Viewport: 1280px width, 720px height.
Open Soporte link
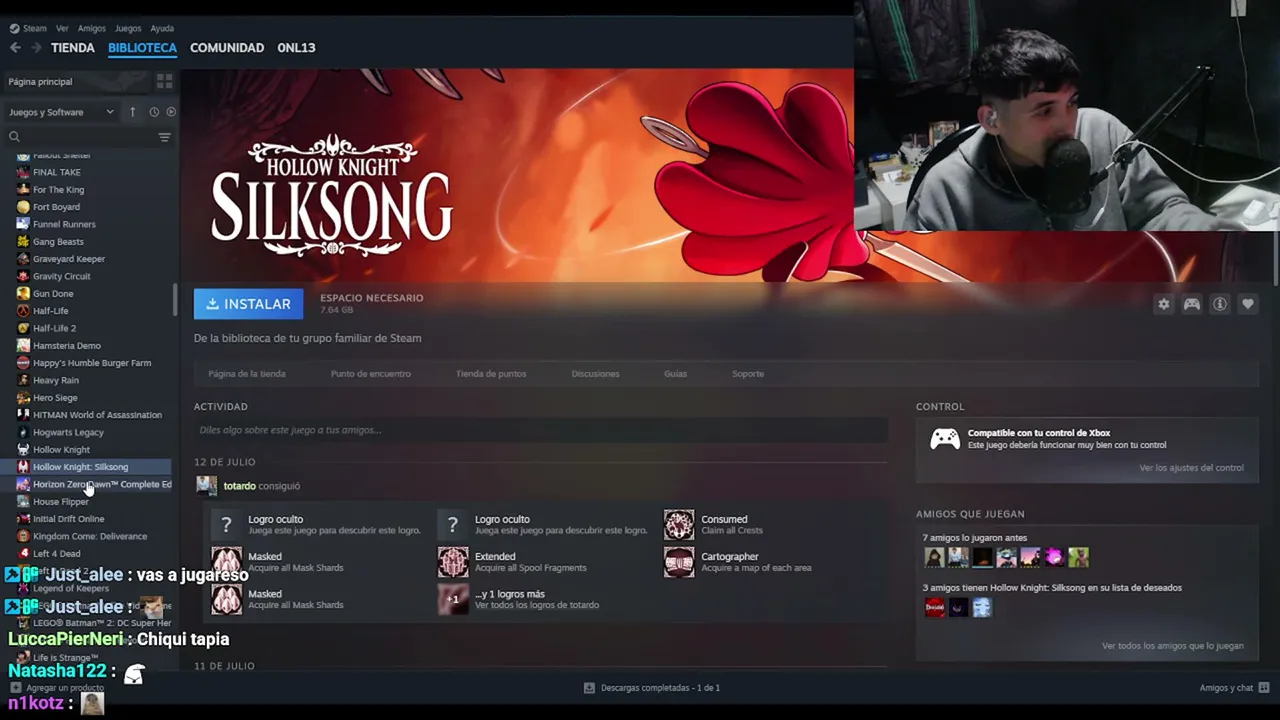coord(748,374)
